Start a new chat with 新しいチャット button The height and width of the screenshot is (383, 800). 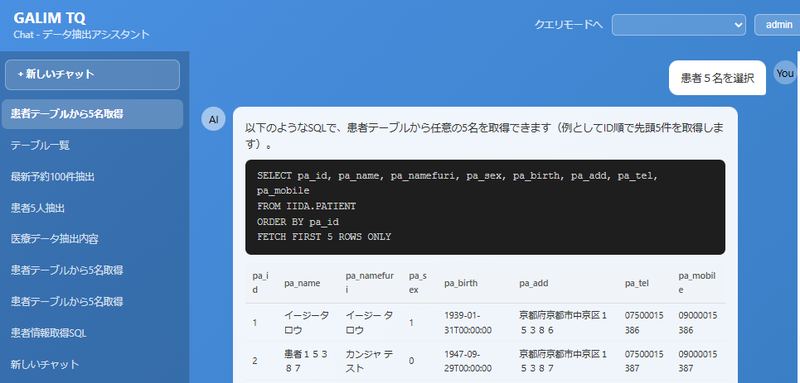[92, 74]
